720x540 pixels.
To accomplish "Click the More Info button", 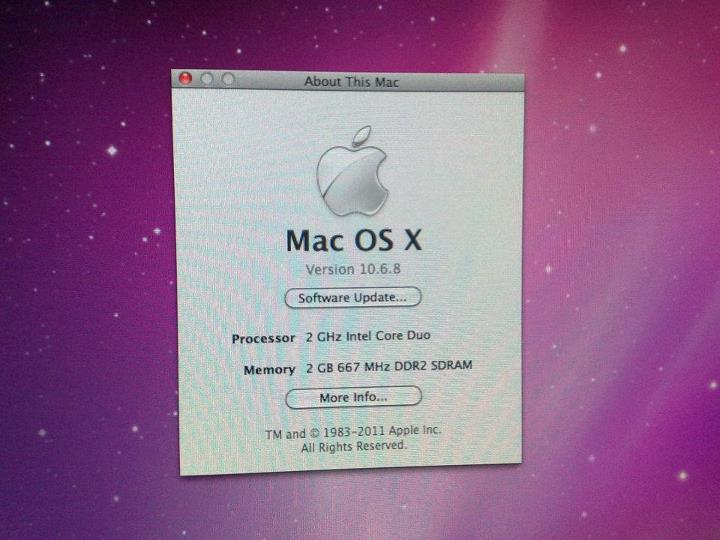I will (x=353, y=397).
